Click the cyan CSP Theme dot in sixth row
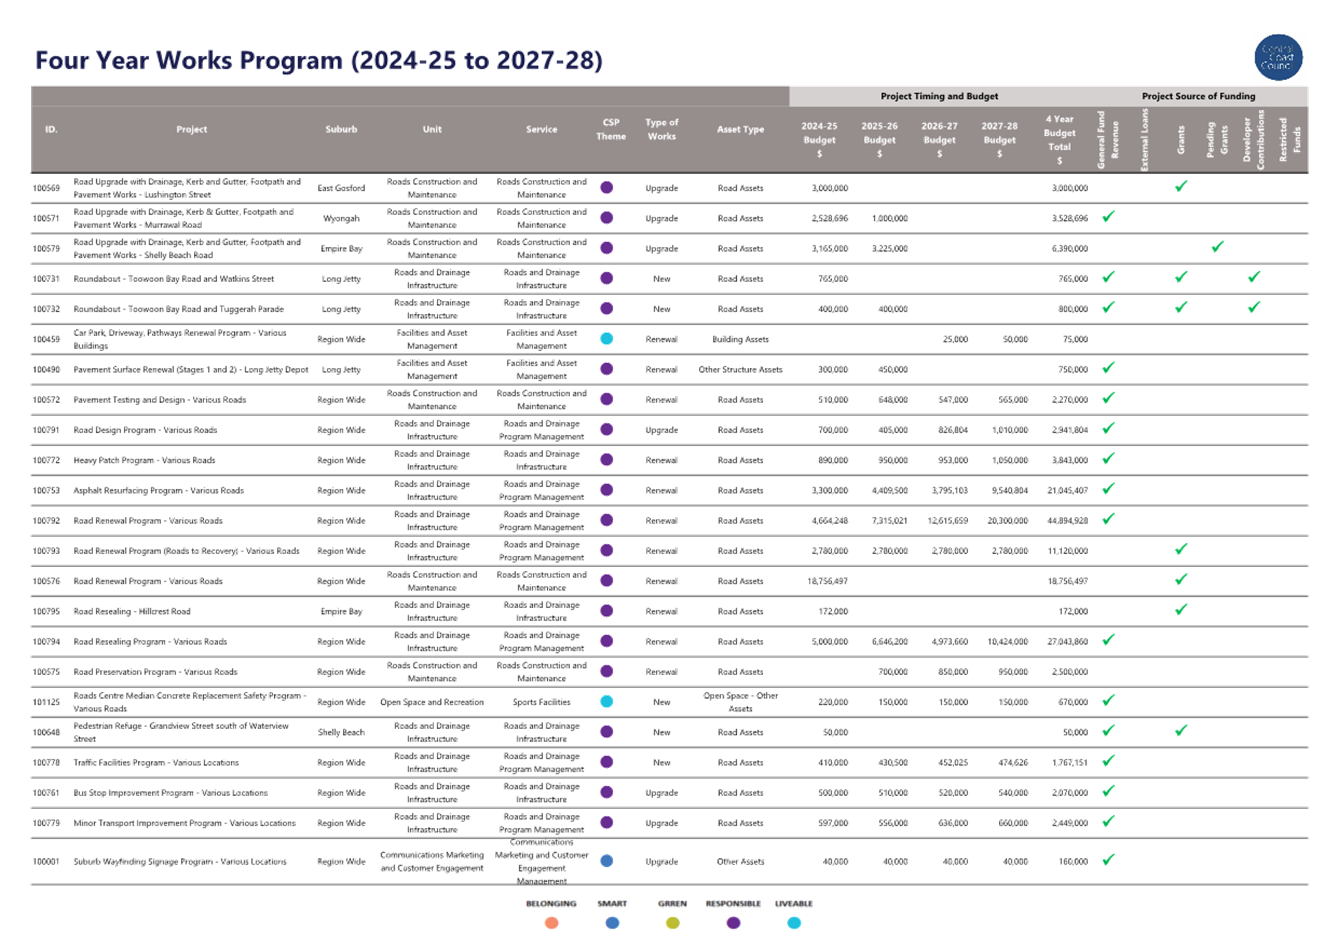 tap(606, 339)
